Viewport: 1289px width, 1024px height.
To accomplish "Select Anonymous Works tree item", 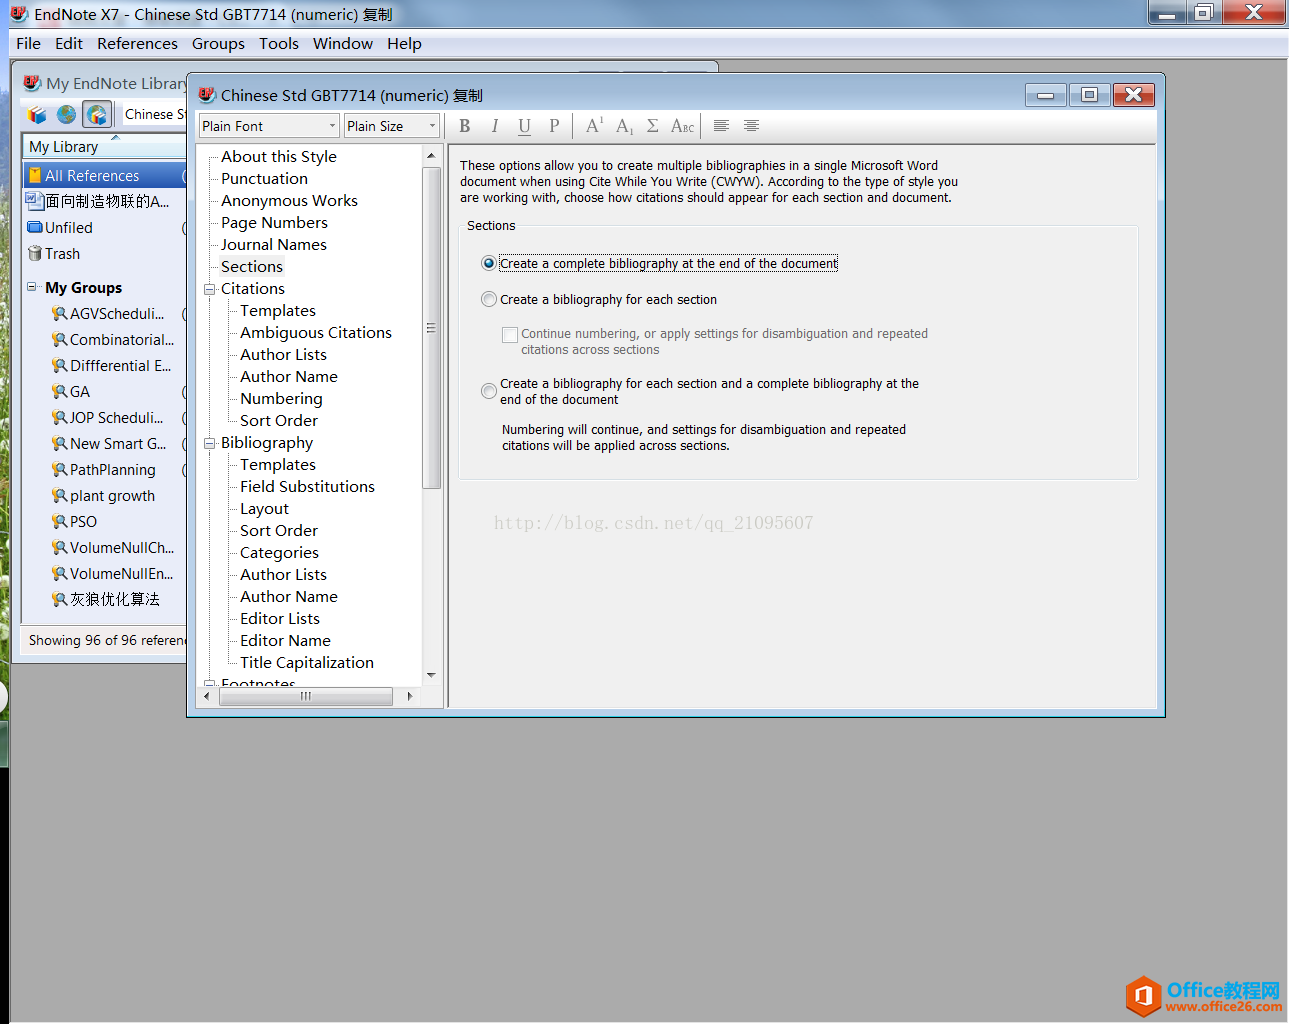I will tap(289, 201).
